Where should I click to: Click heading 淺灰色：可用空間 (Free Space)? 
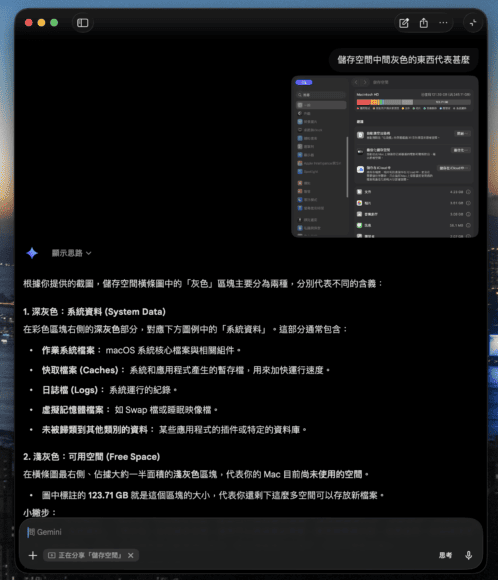point(91,457)
